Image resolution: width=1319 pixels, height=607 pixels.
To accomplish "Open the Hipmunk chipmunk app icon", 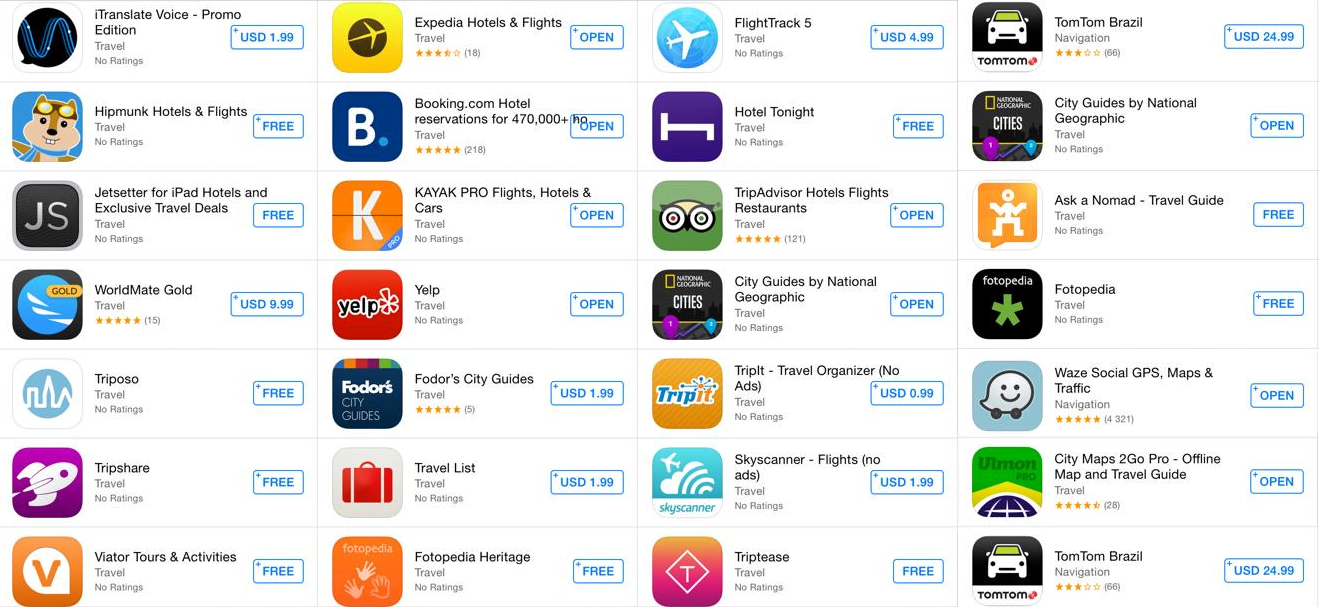I will [47, 126].
